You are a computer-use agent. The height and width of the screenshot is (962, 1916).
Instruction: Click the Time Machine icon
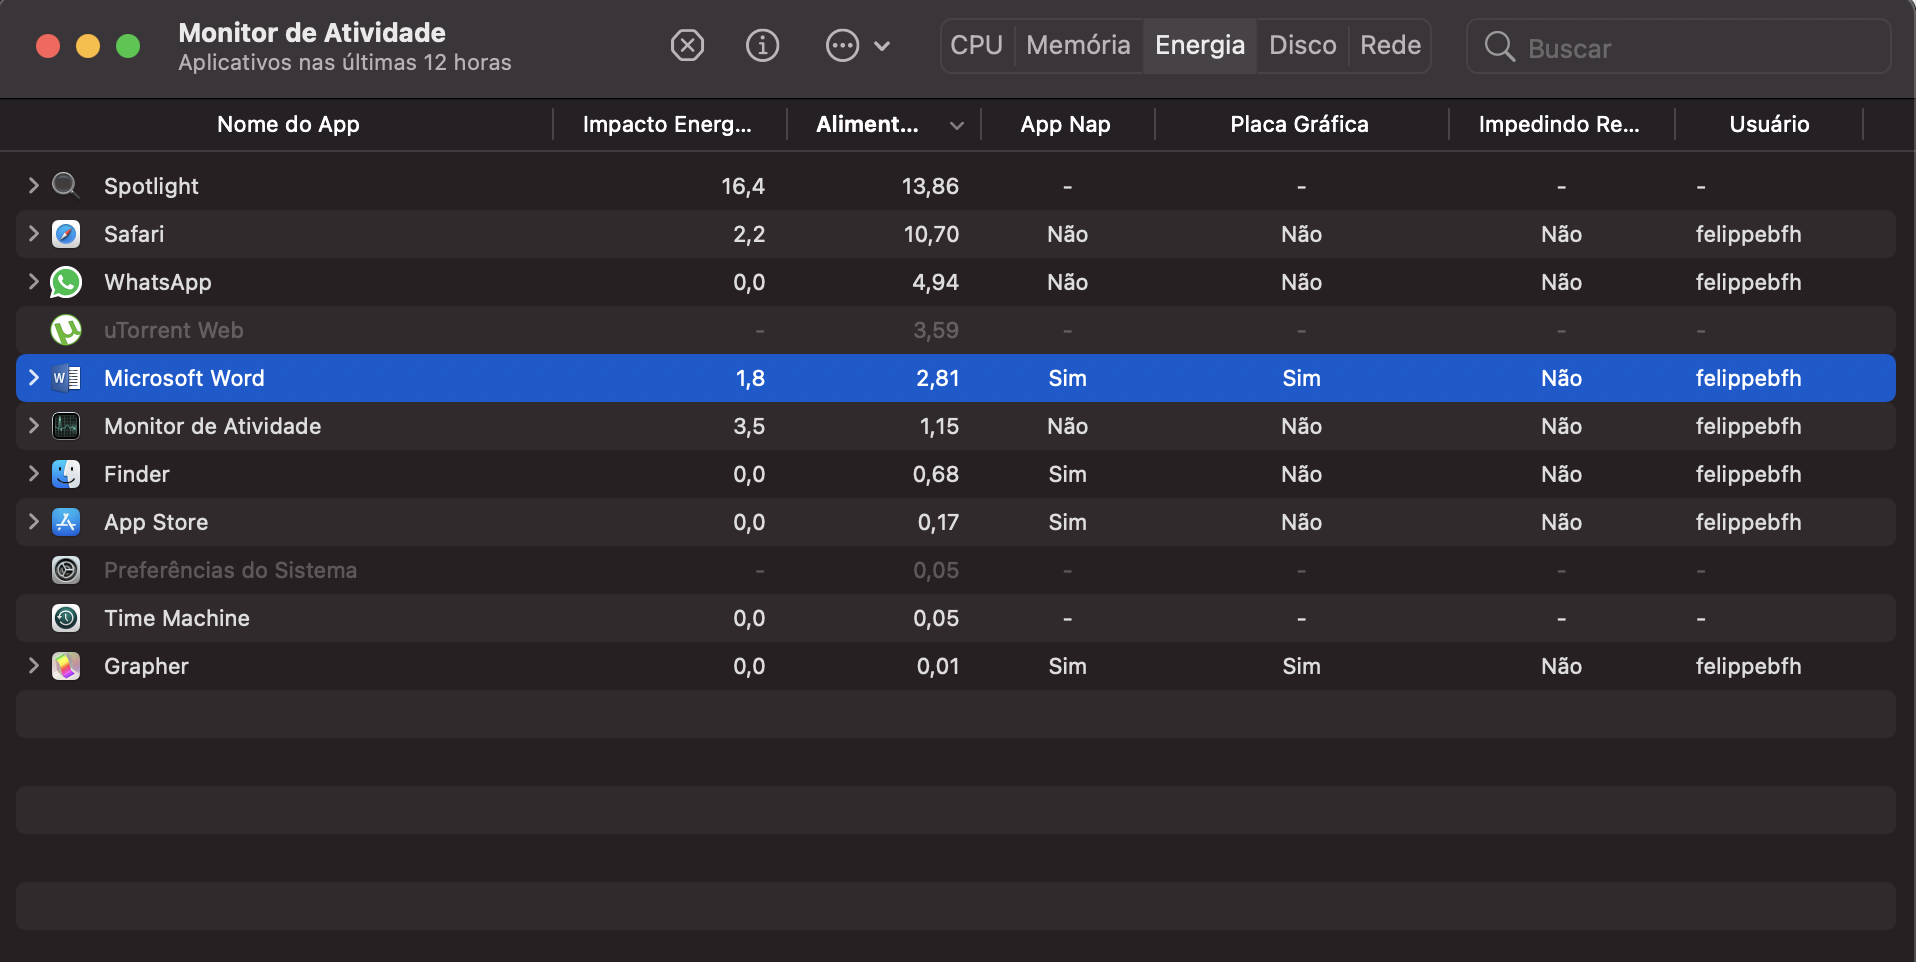click(x=66, y=618)
